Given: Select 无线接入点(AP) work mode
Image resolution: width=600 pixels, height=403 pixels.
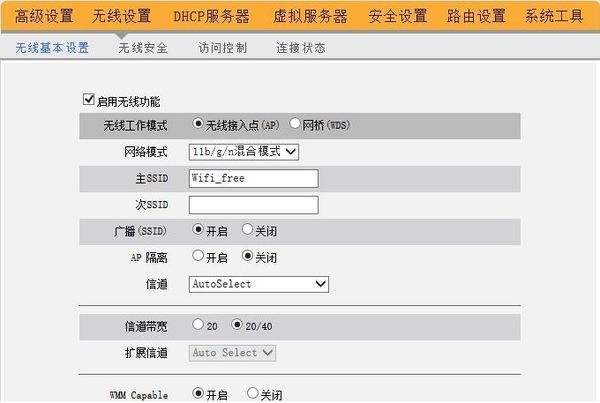Looking at the screenshot, I should click(198, 124).
